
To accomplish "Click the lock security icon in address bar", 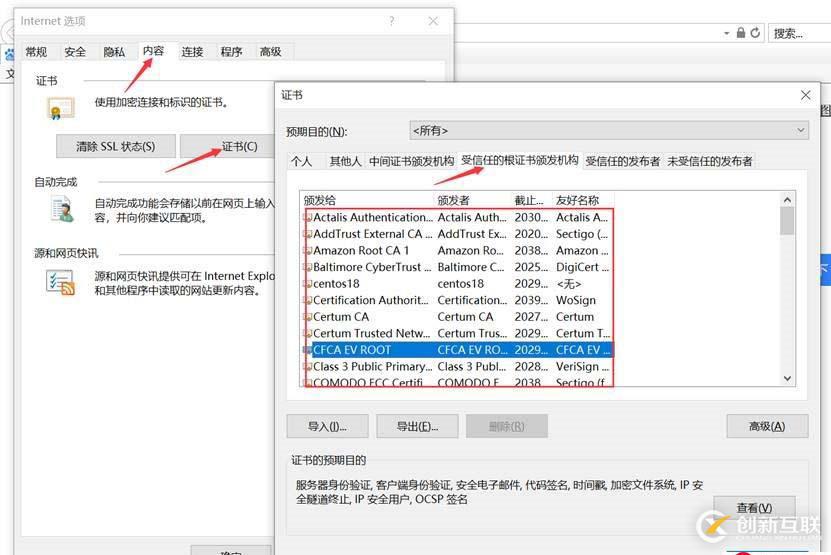I will [741, 33].
